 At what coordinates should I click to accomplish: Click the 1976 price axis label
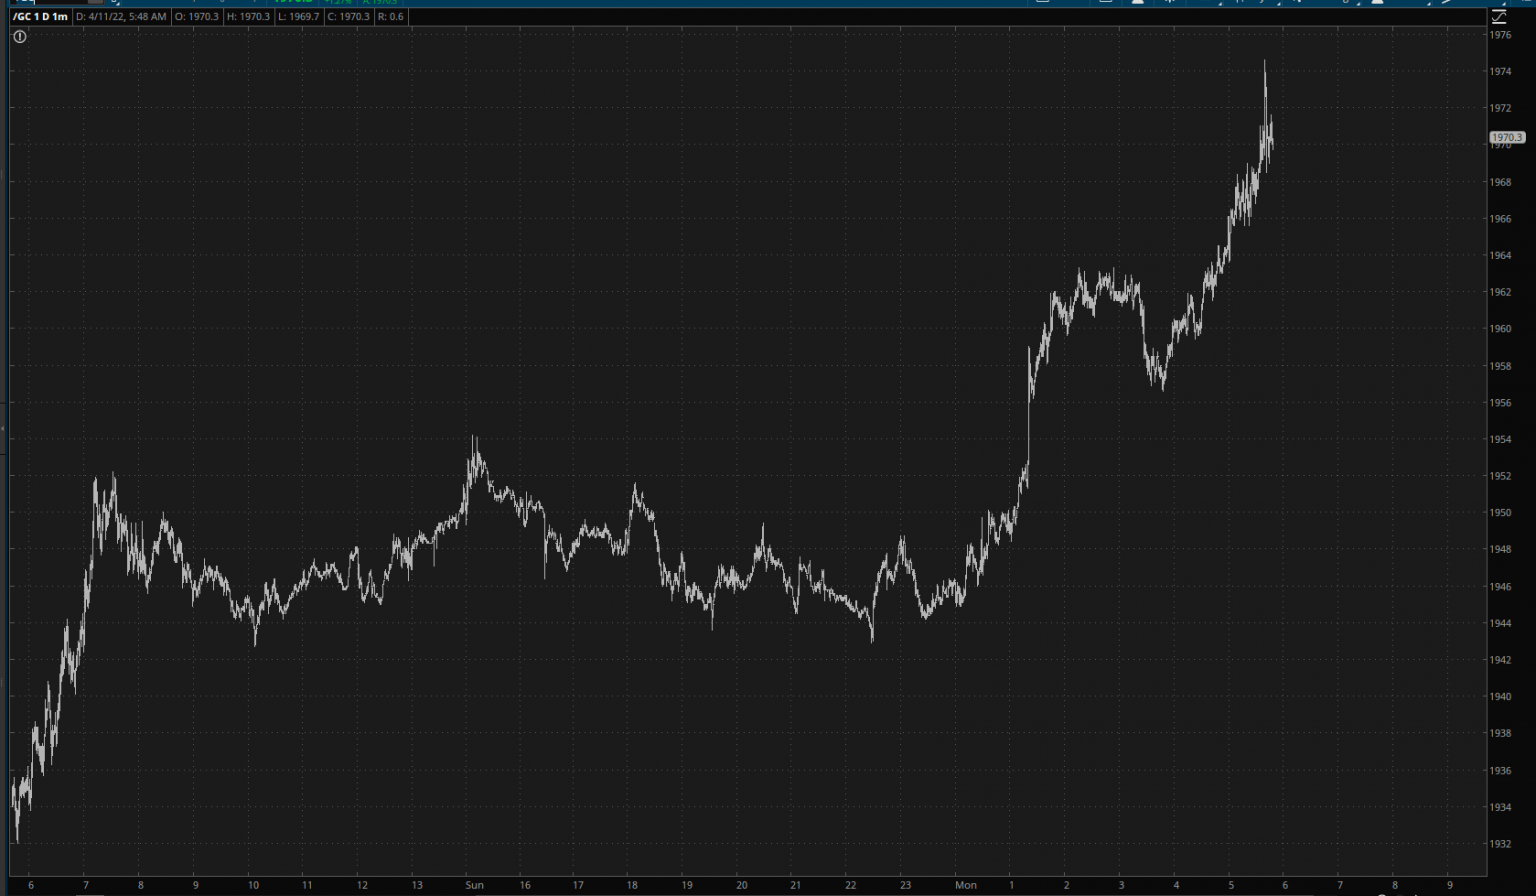point(1500,35)
